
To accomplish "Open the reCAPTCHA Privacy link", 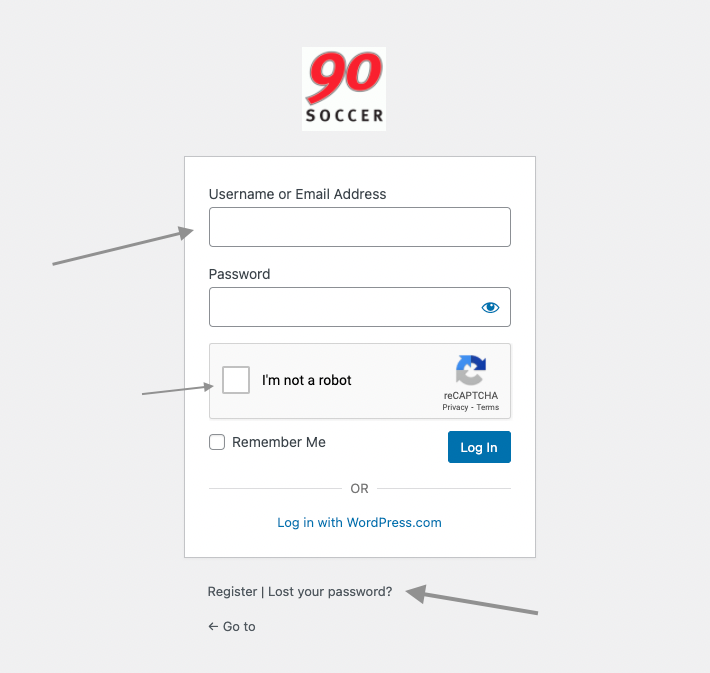I will [x=455, y=407].
